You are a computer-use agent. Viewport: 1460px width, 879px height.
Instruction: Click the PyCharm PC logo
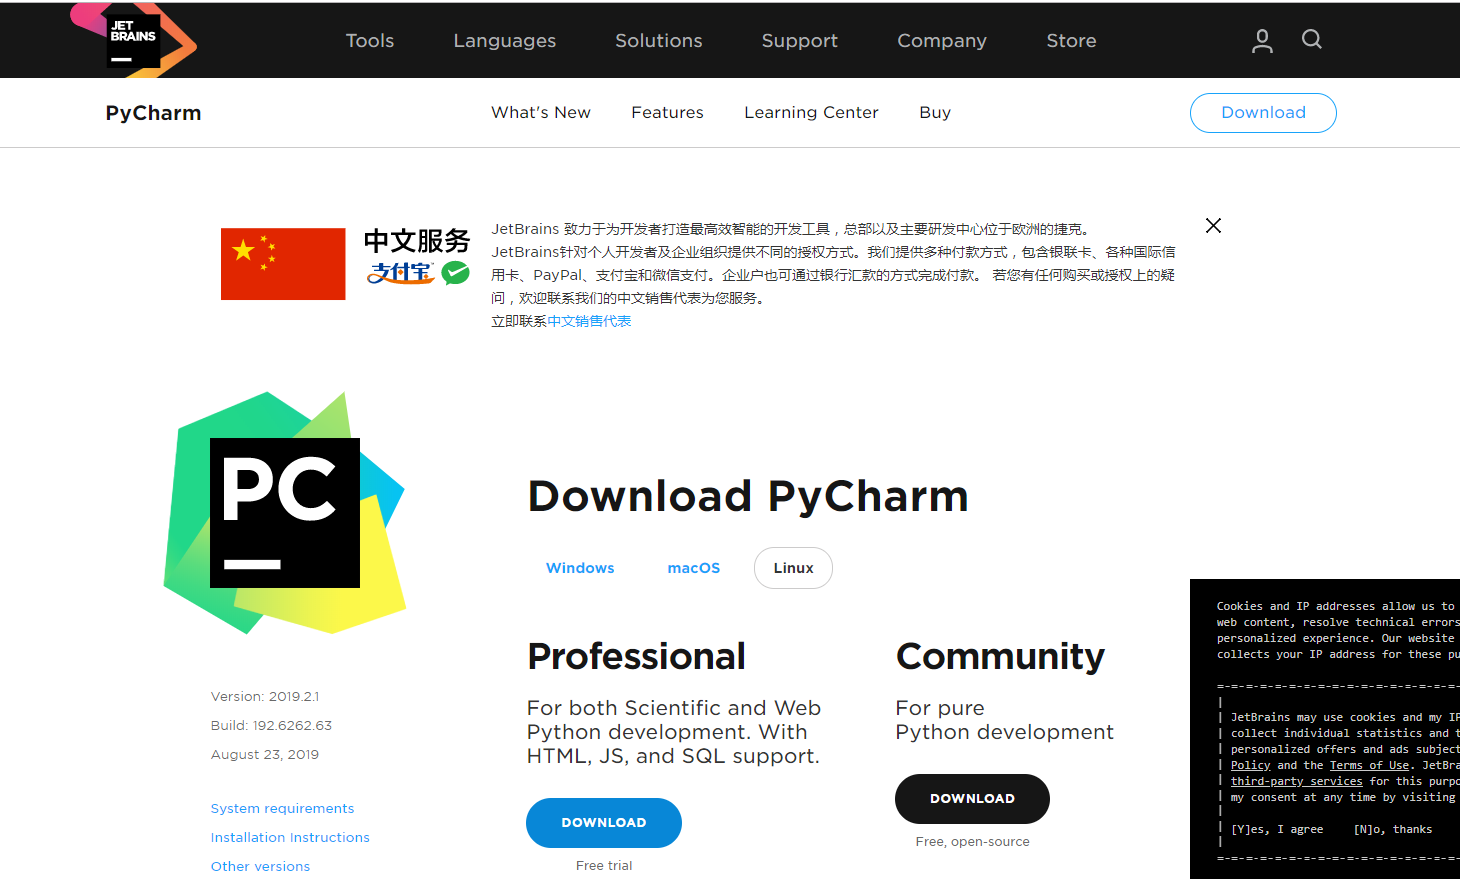285,513
